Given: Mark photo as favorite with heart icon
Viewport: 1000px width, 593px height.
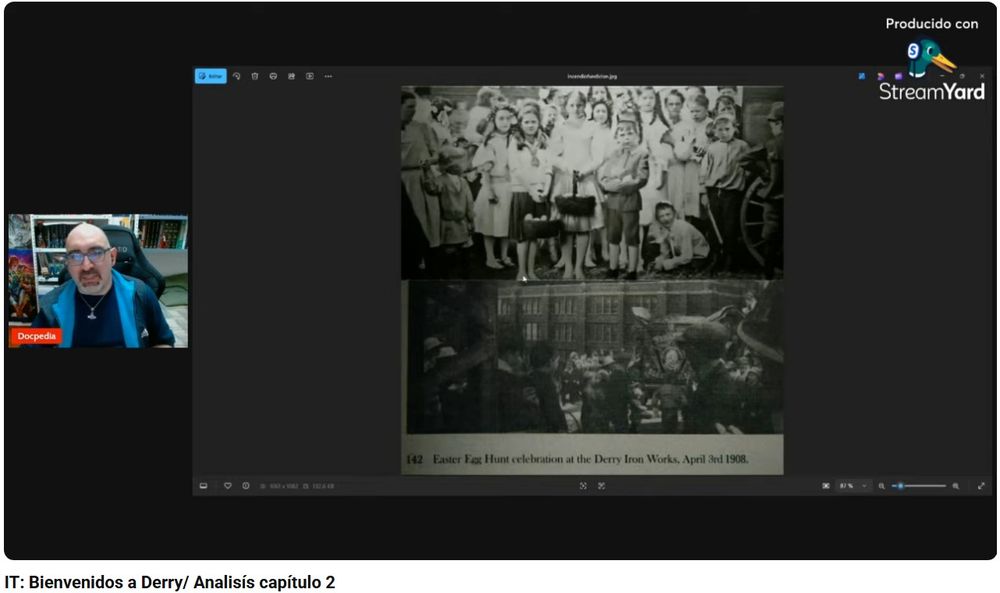Looking at the screenshot, I should click(x=228, y=486).
